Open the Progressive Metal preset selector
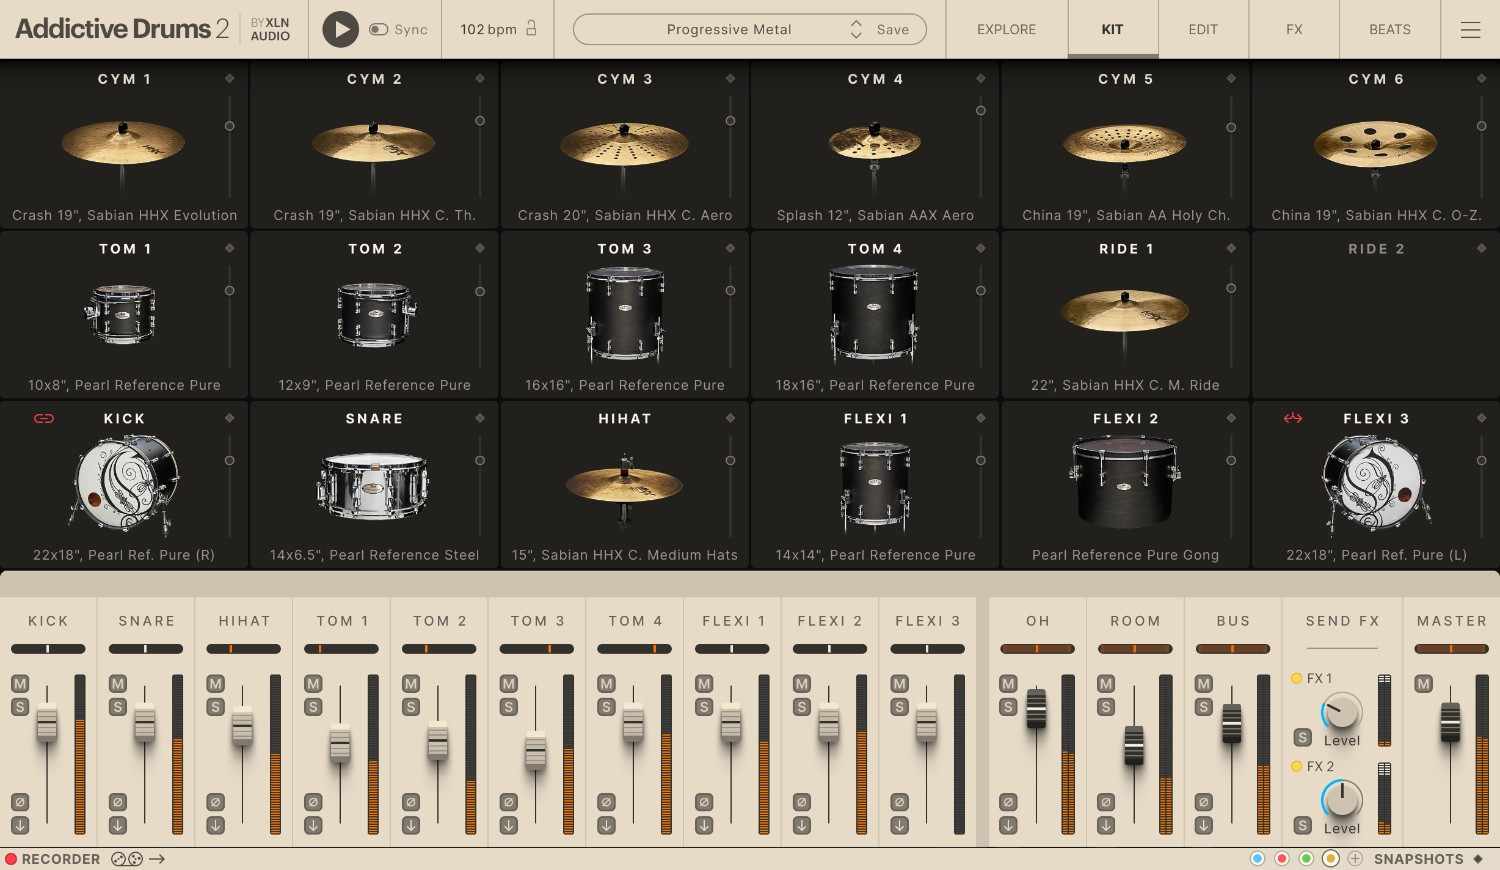The height and width of the screenshot is (870, 1500). pos(730,29)
